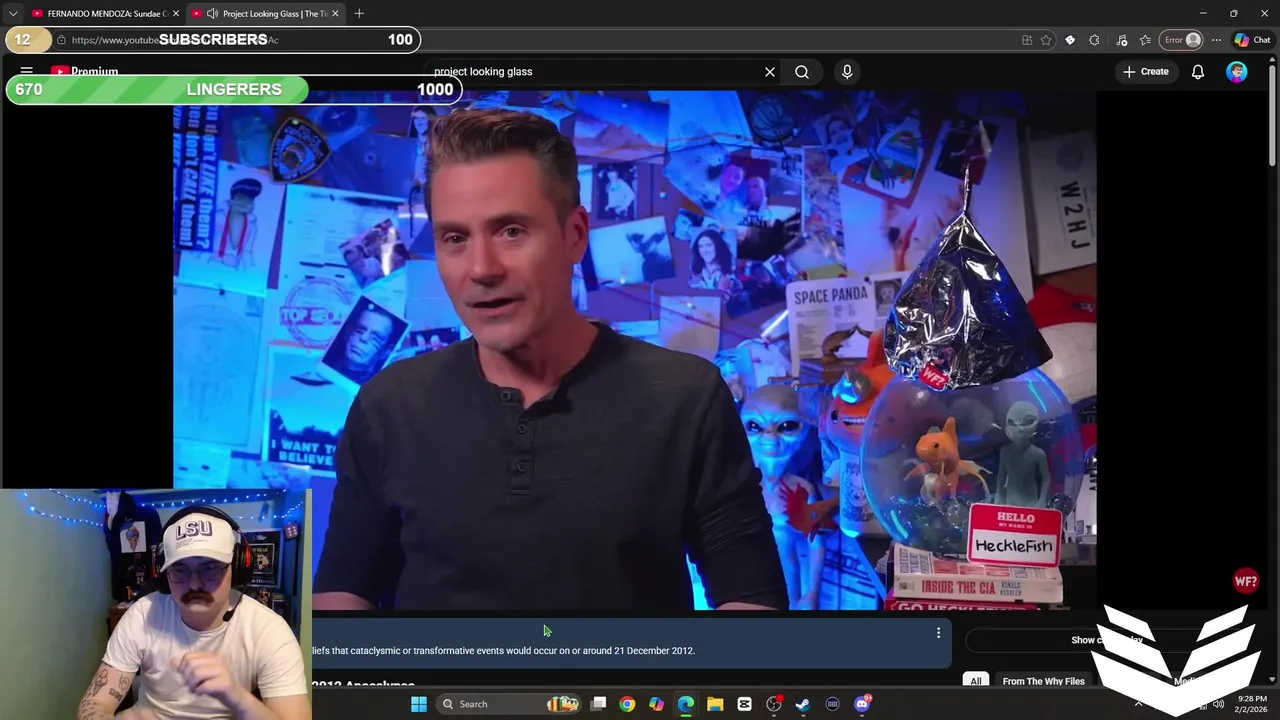
Task: Open Edge settings and more menu
Action: [1216, 40]
